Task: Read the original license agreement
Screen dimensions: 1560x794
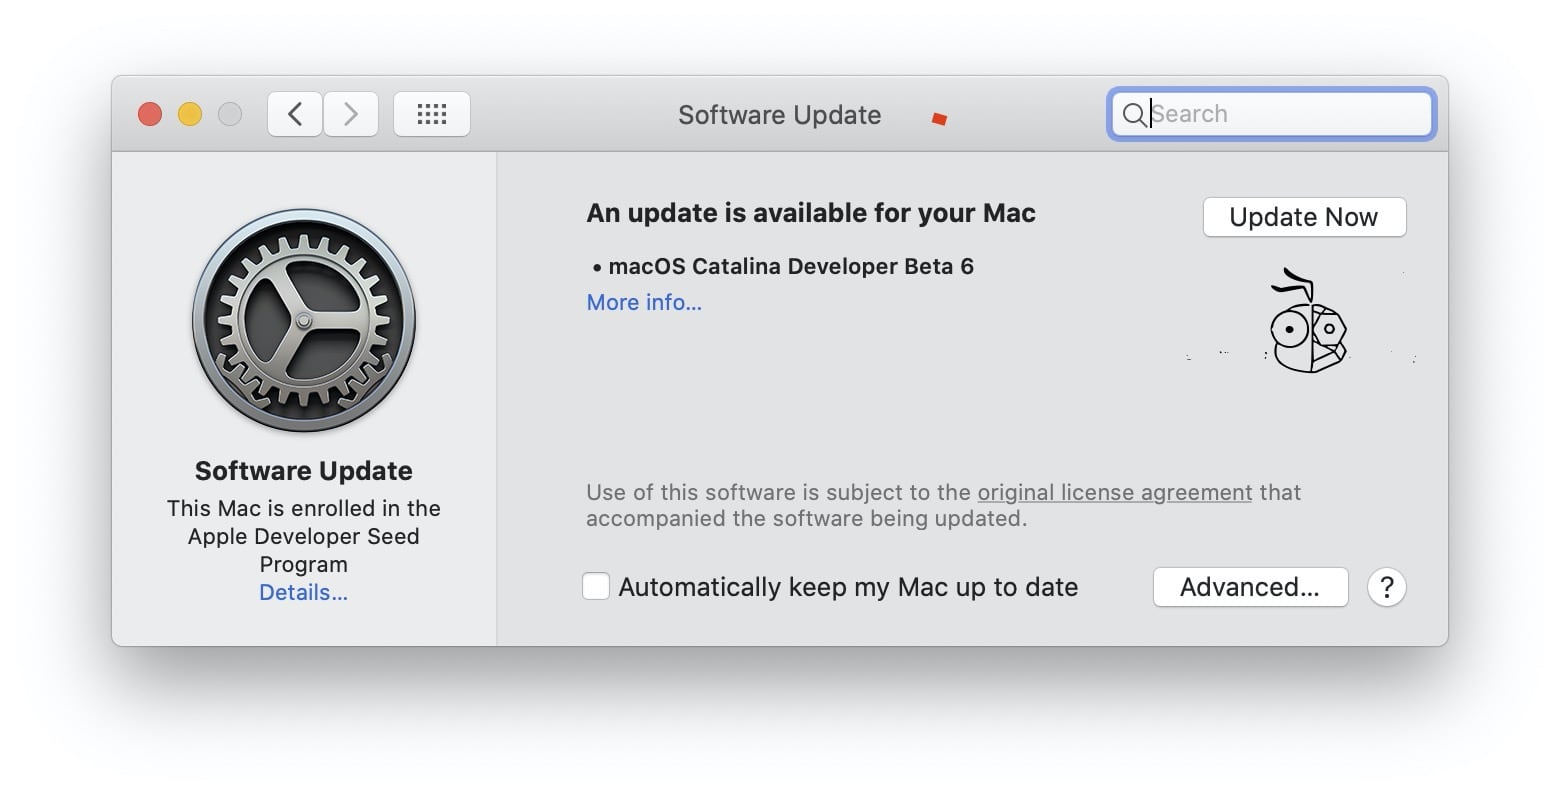Action: [1114, 492]
